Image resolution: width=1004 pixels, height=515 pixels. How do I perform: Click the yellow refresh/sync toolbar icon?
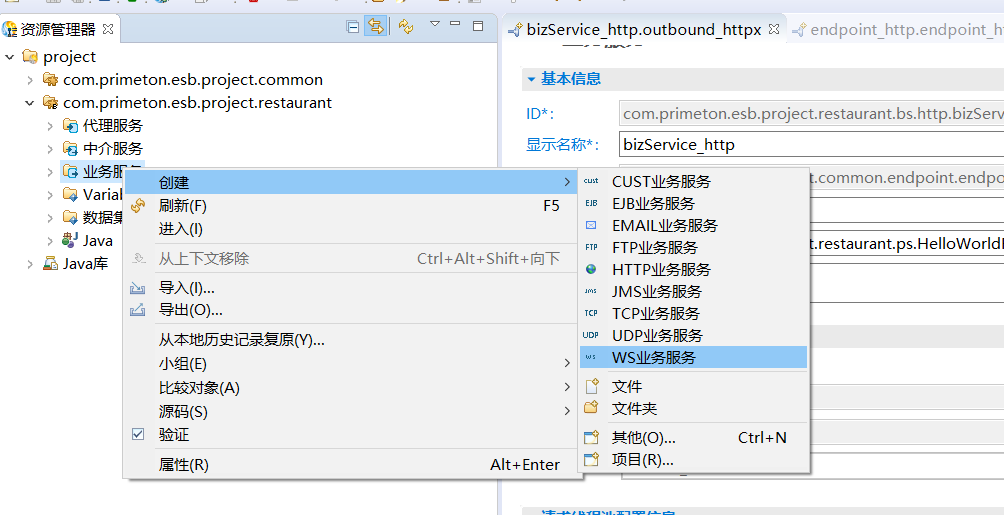tap(405, 27)
